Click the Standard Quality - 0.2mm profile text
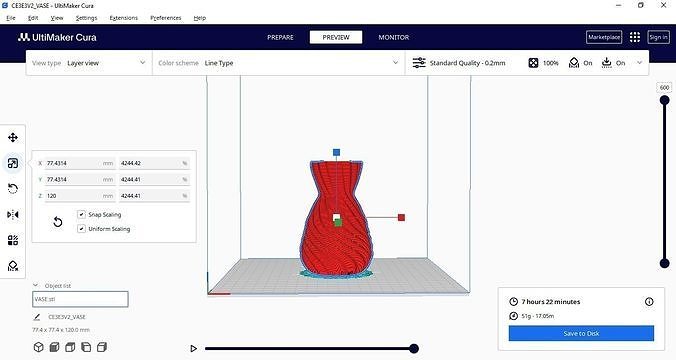 467,63
